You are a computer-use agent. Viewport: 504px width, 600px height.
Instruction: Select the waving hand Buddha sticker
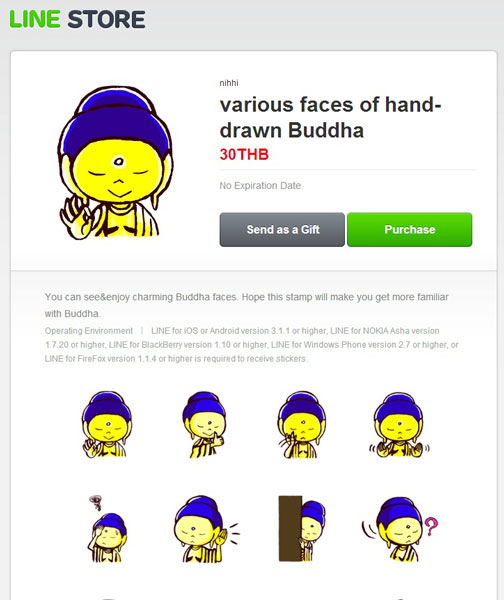pos(106,424)
